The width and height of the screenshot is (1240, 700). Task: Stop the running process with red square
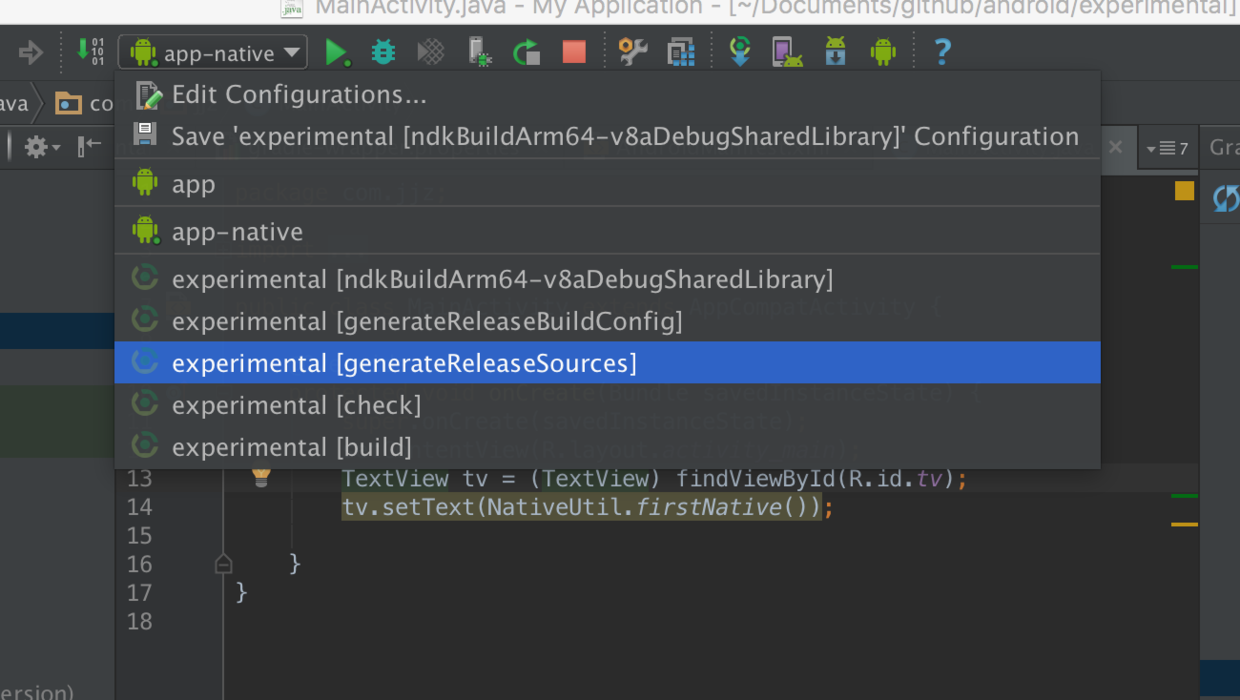click(x=574, y=52)
